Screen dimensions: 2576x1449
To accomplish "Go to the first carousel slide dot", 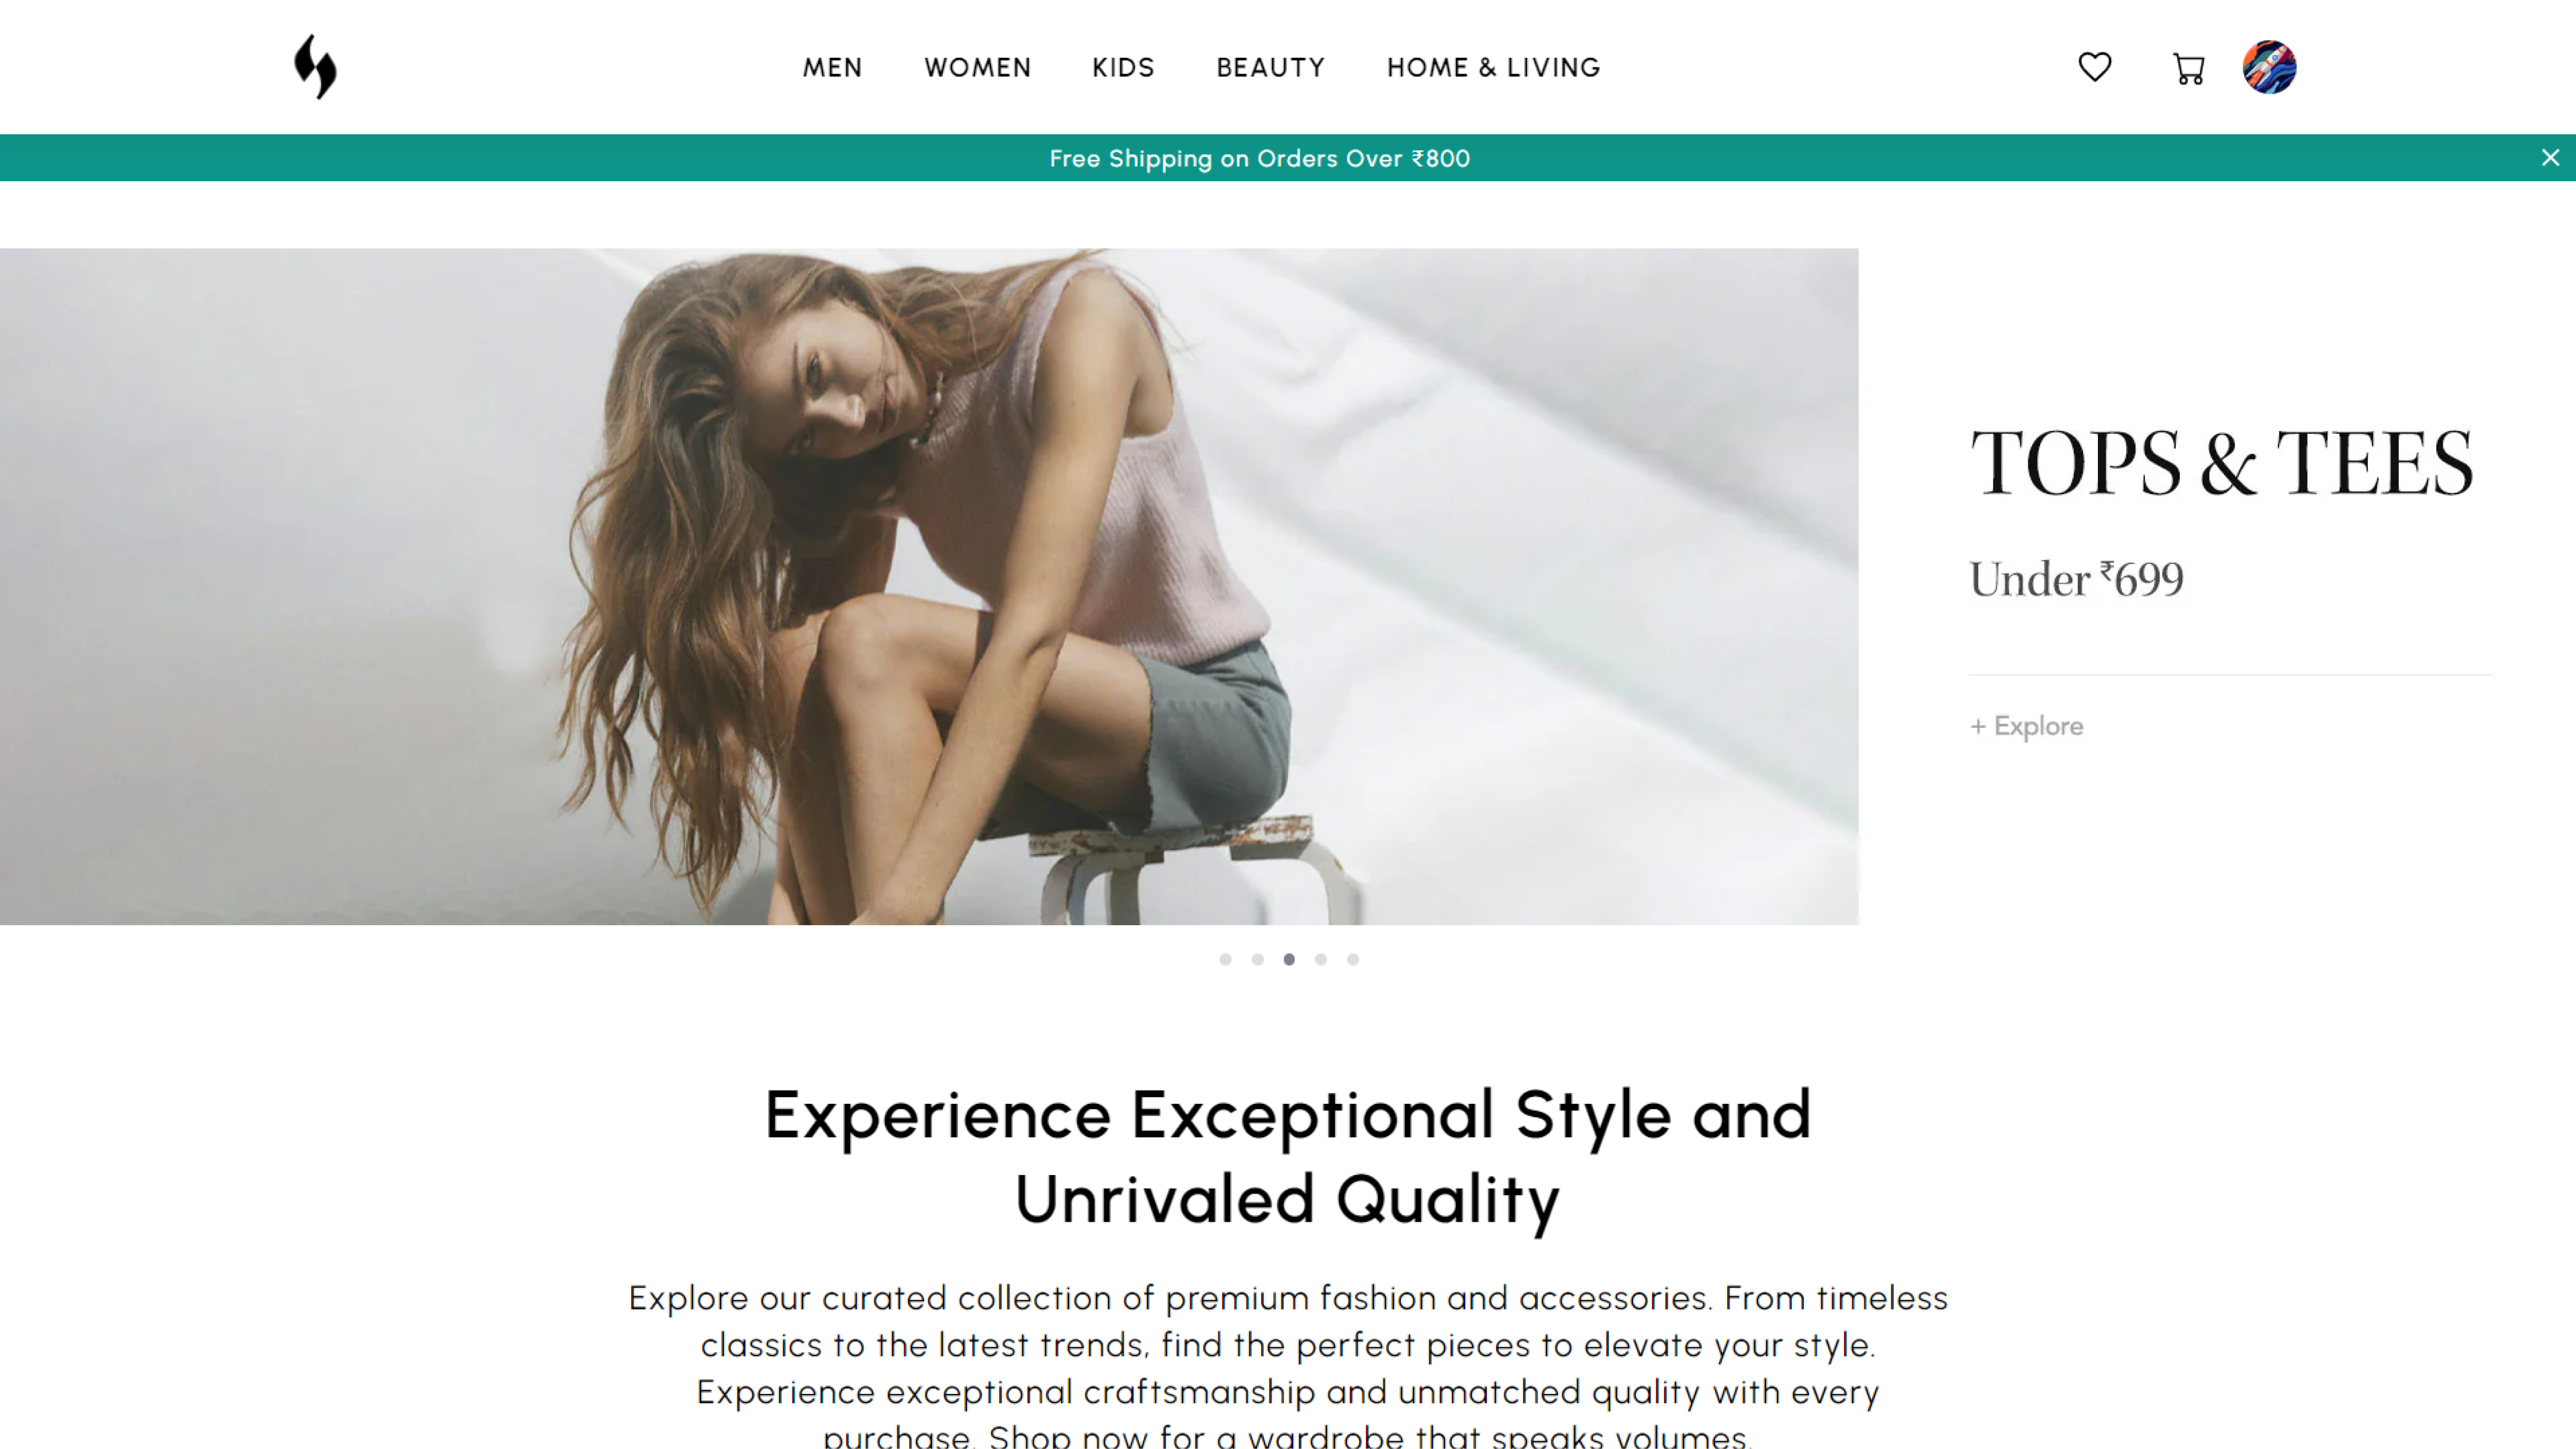I will (1225, 959).
